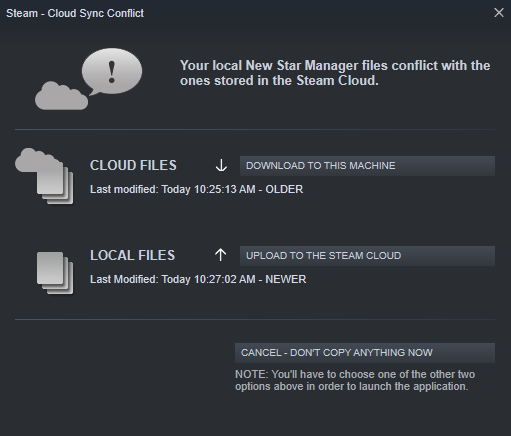
Task: Click the local files stack icon
Action: (x=55, y=273)
